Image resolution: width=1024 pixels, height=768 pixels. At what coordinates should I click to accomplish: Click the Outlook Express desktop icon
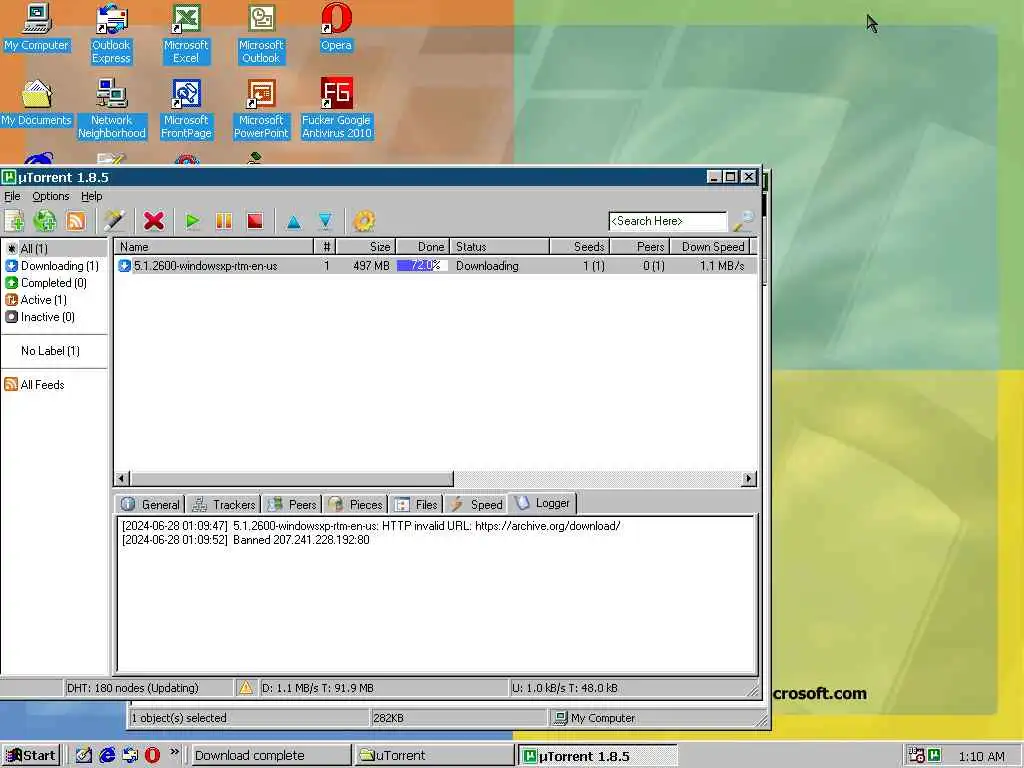pyautogui.click(x=112, y=34)
